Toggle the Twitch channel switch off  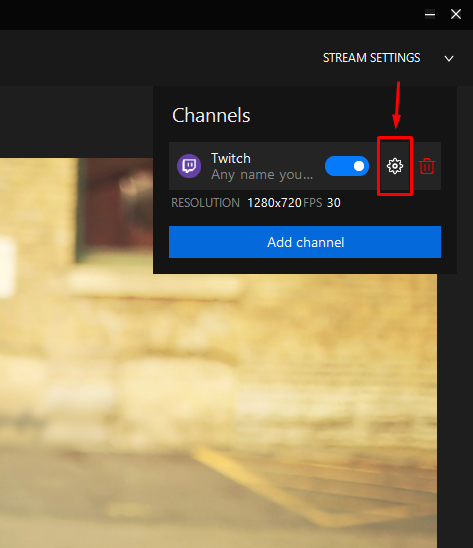[347, 166]
